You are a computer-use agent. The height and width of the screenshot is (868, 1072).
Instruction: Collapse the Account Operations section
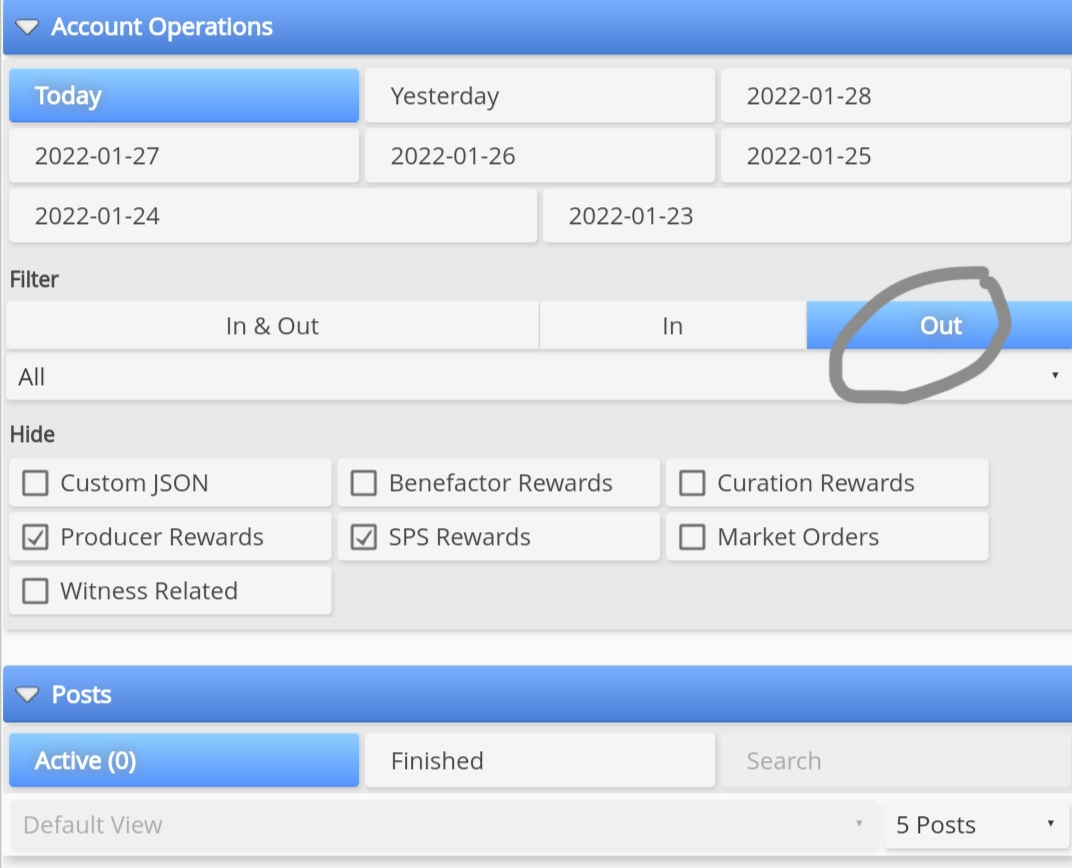(27, 27)
